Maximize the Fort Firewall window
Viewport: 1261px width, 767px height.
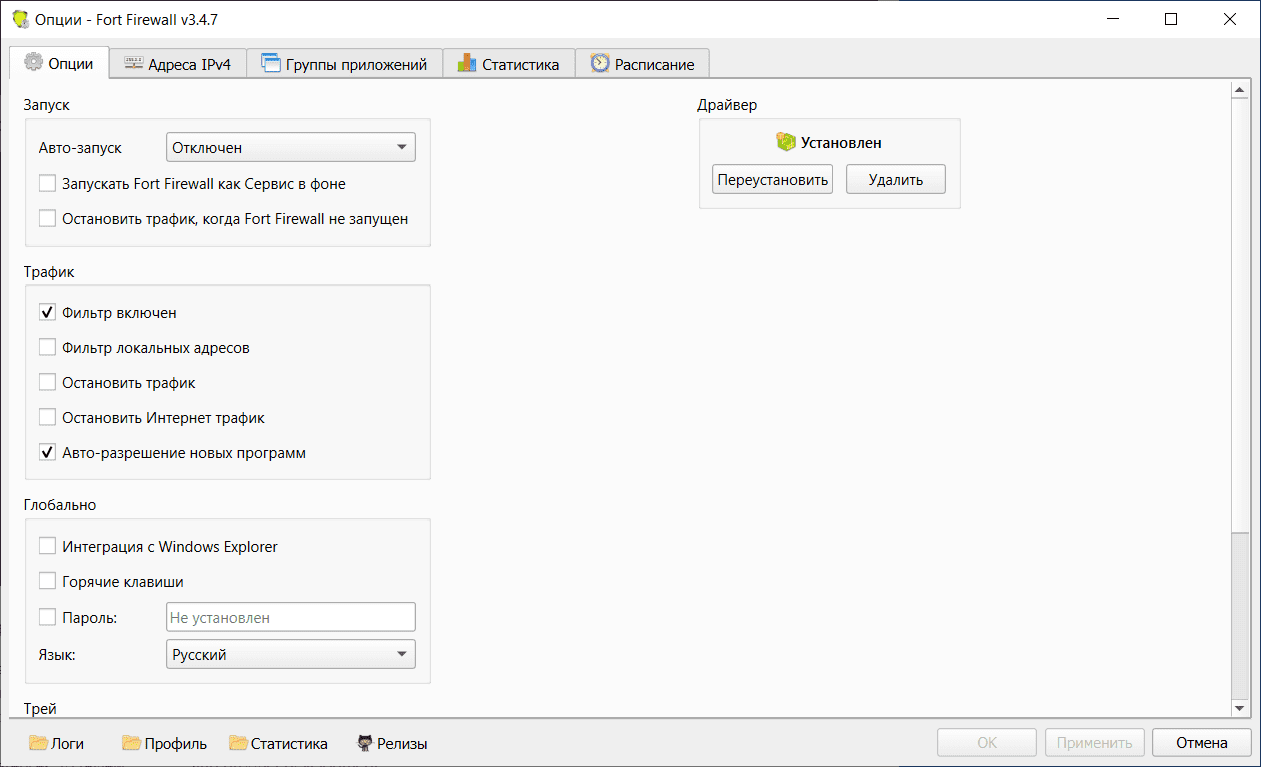(1171, 19)
